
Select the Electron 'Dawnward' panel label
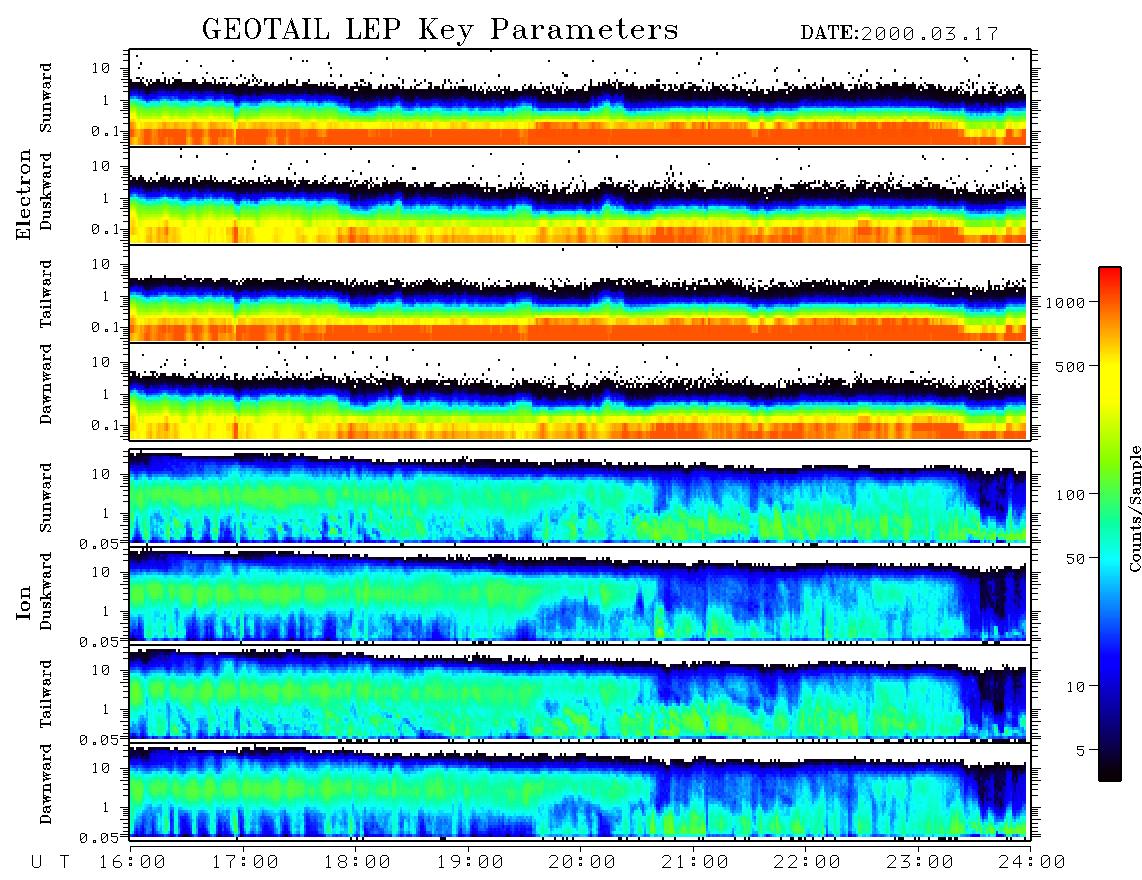(x=46, y=384)
